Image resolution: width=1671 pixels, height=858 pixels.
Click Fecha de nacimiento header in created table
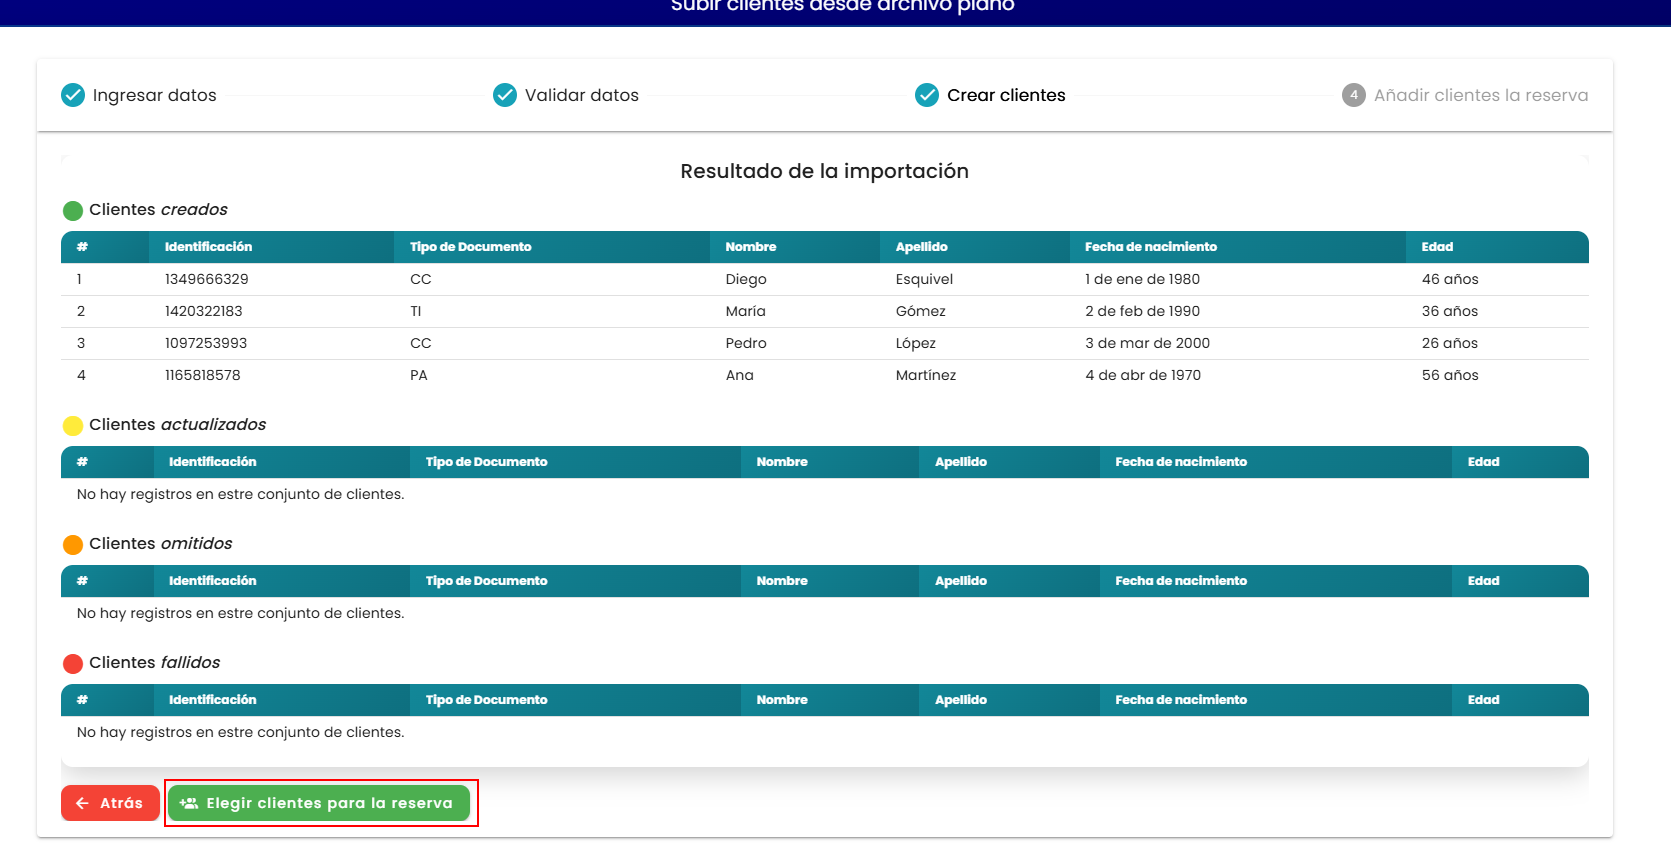point(1151,247)
